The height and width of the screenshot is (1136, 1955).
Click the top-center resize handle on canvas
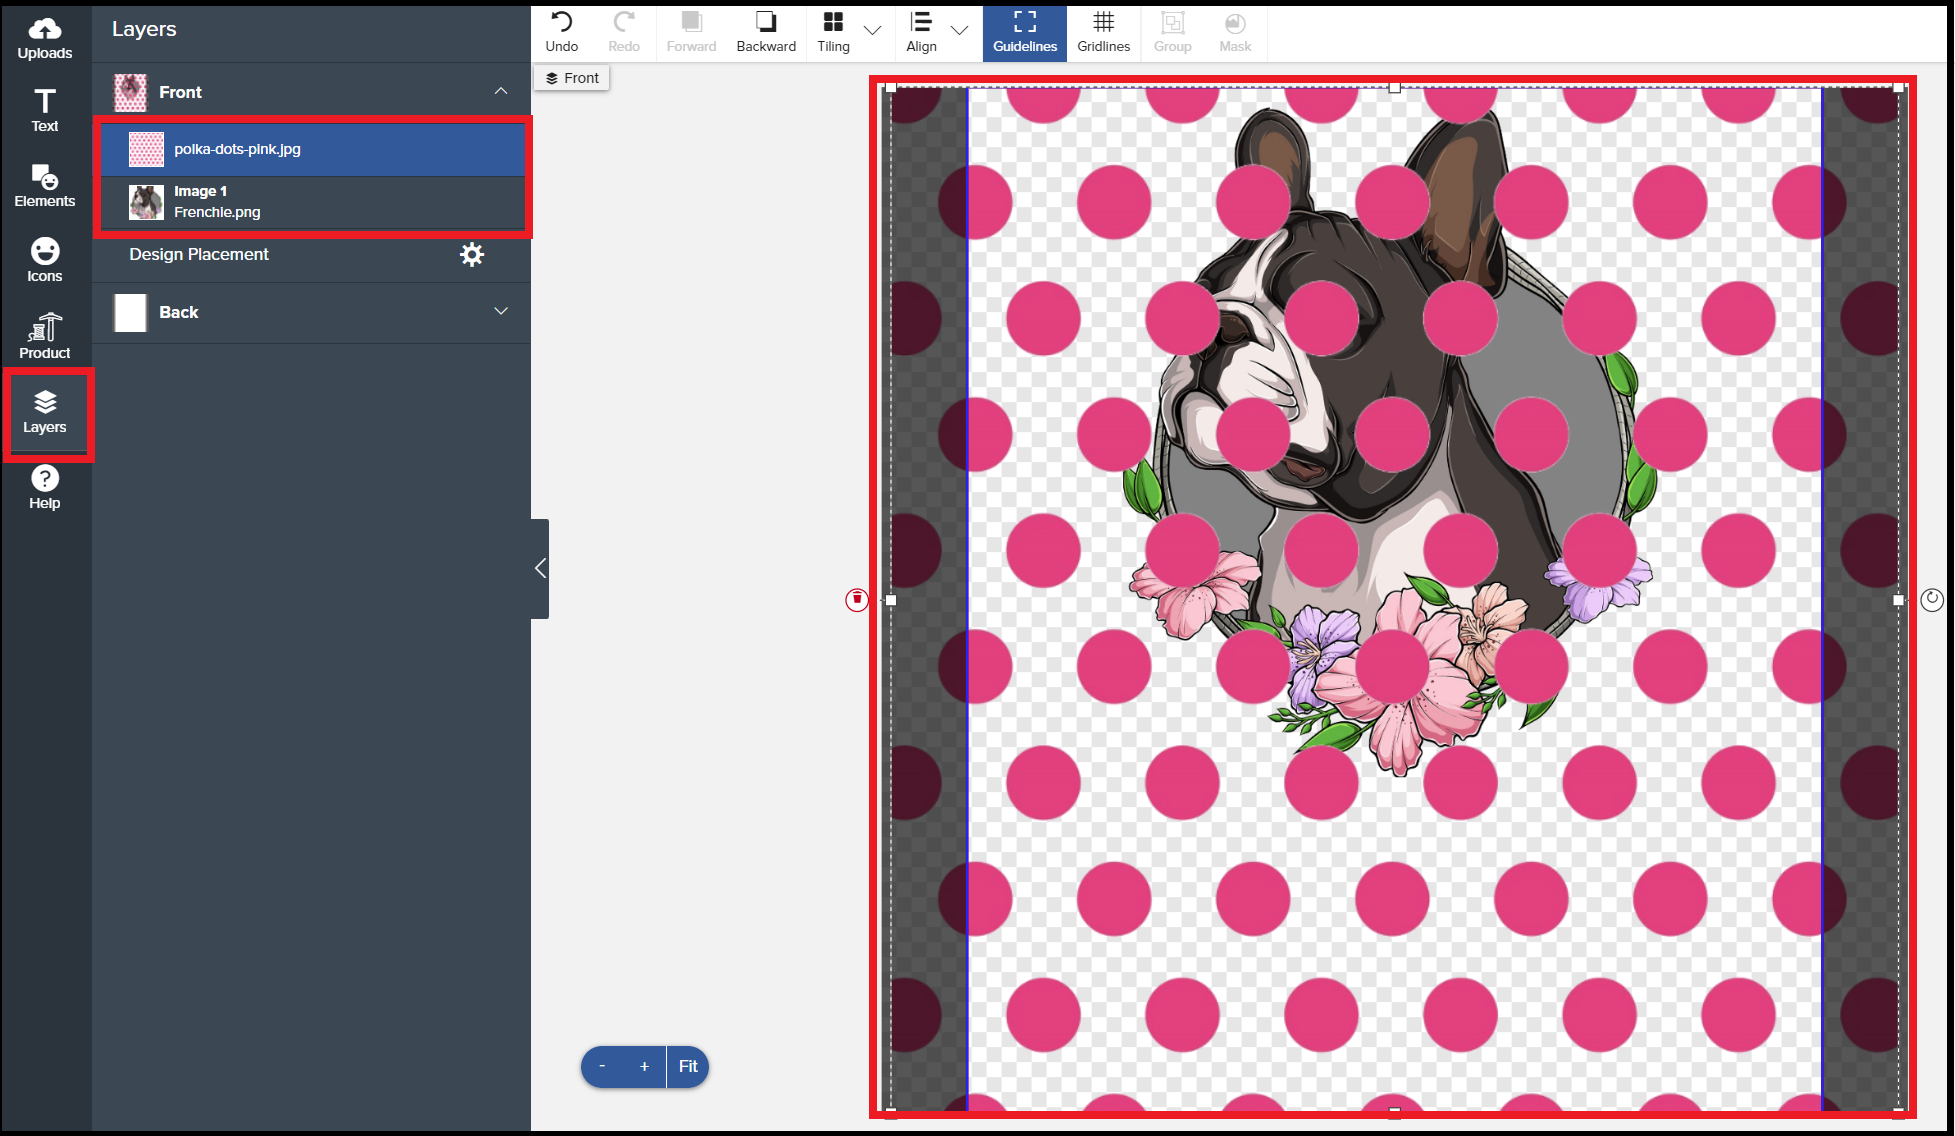[x=1394, y=88]
